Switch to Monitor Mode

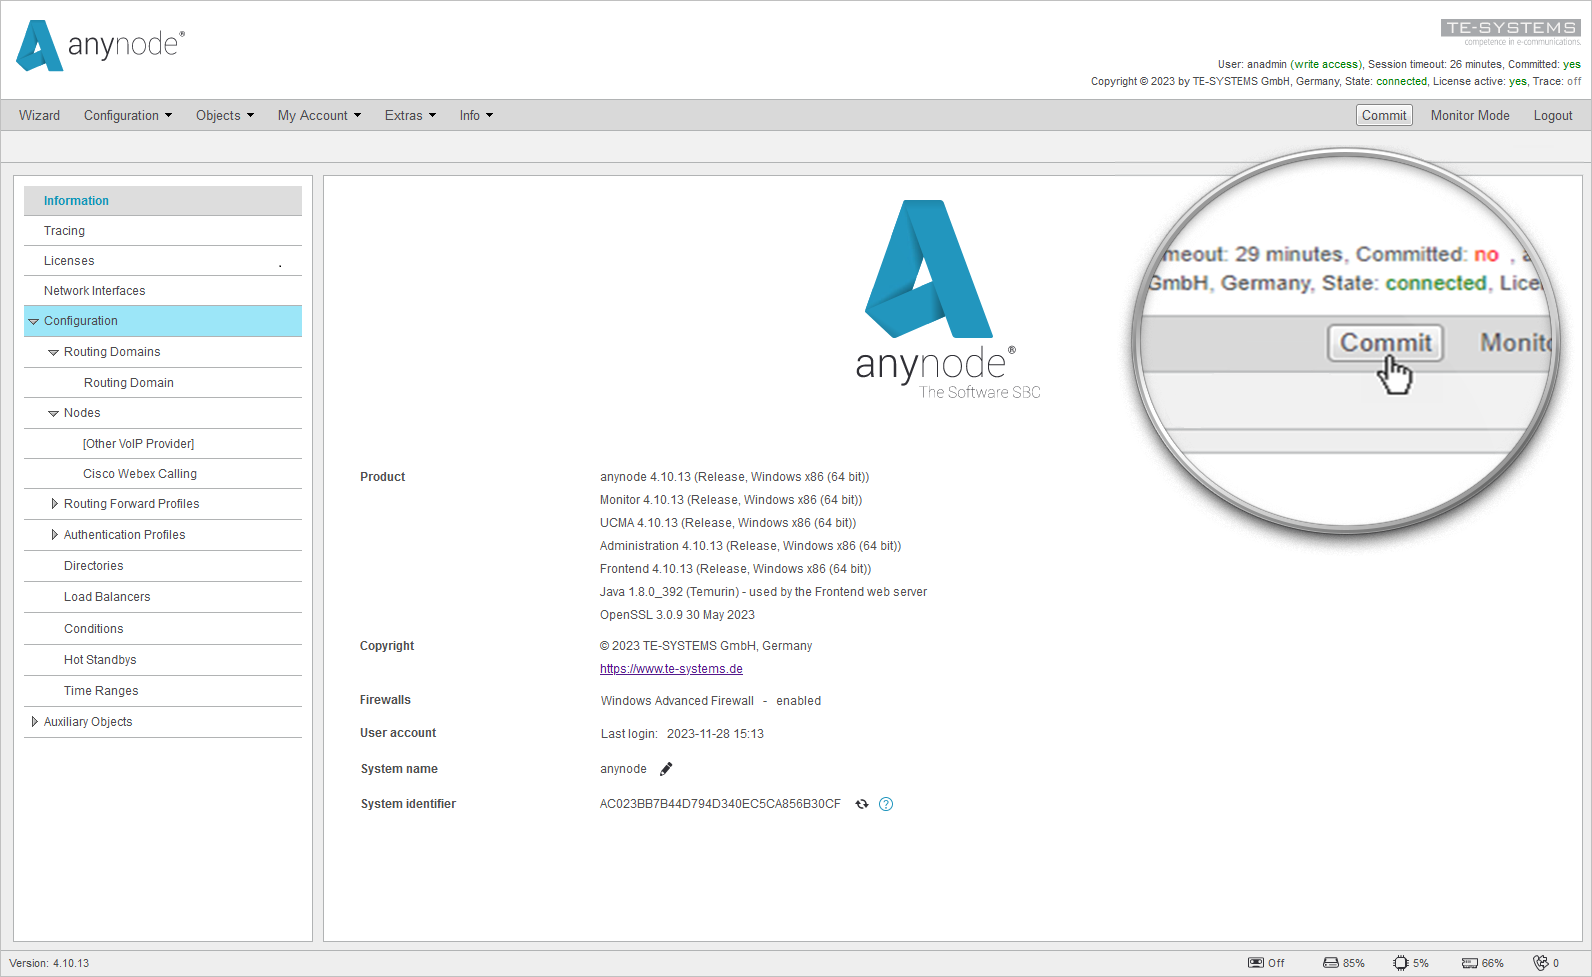tap(1470, 115)
